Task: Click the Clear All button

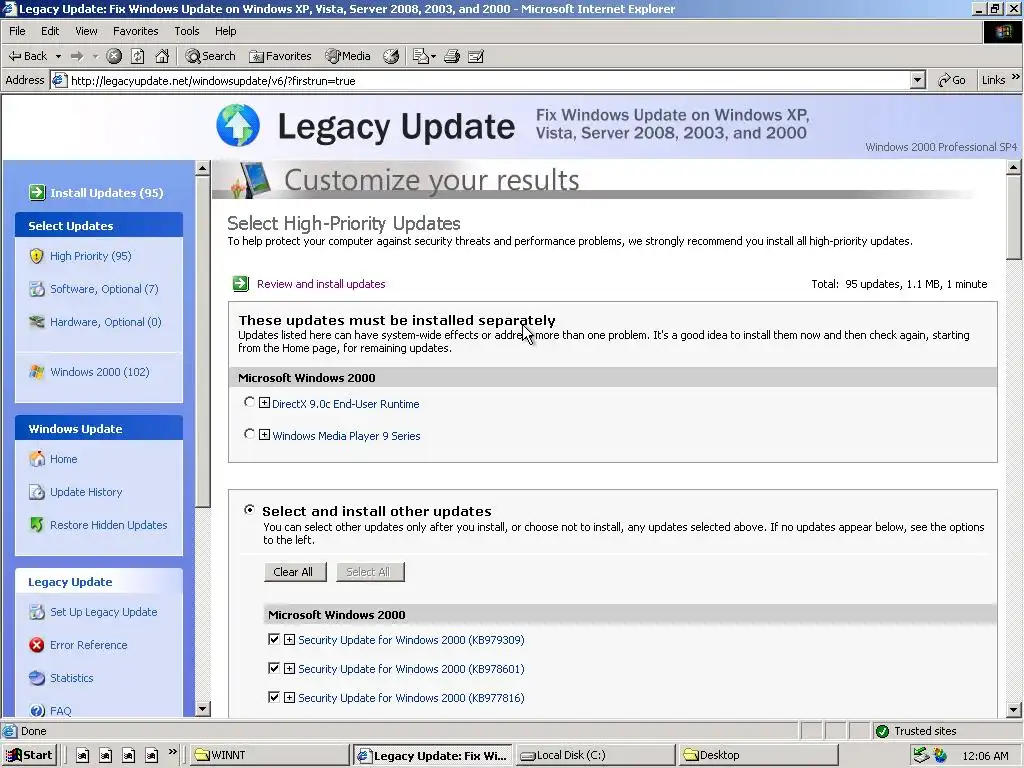Action: (x=295, y=571)
